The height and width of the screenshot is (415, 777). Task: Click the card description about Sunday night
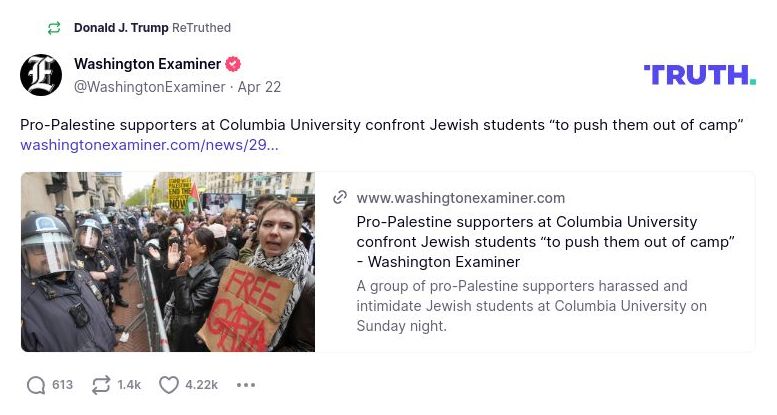click(x=531, y=306)
